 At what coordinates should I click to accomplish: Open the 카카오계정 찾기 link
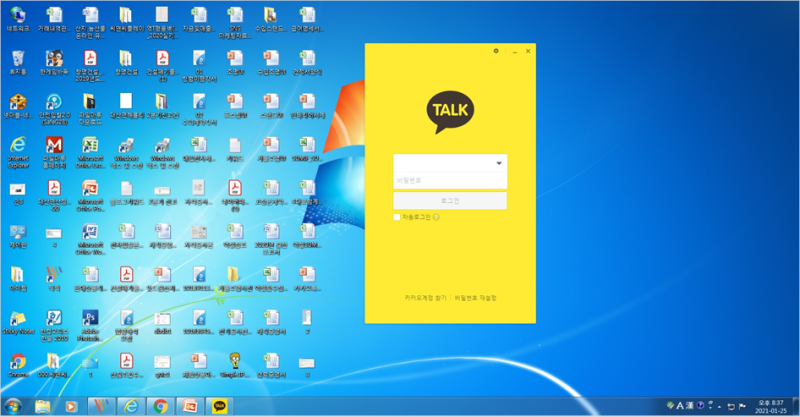pyautogui.click(x=426, y=298)
